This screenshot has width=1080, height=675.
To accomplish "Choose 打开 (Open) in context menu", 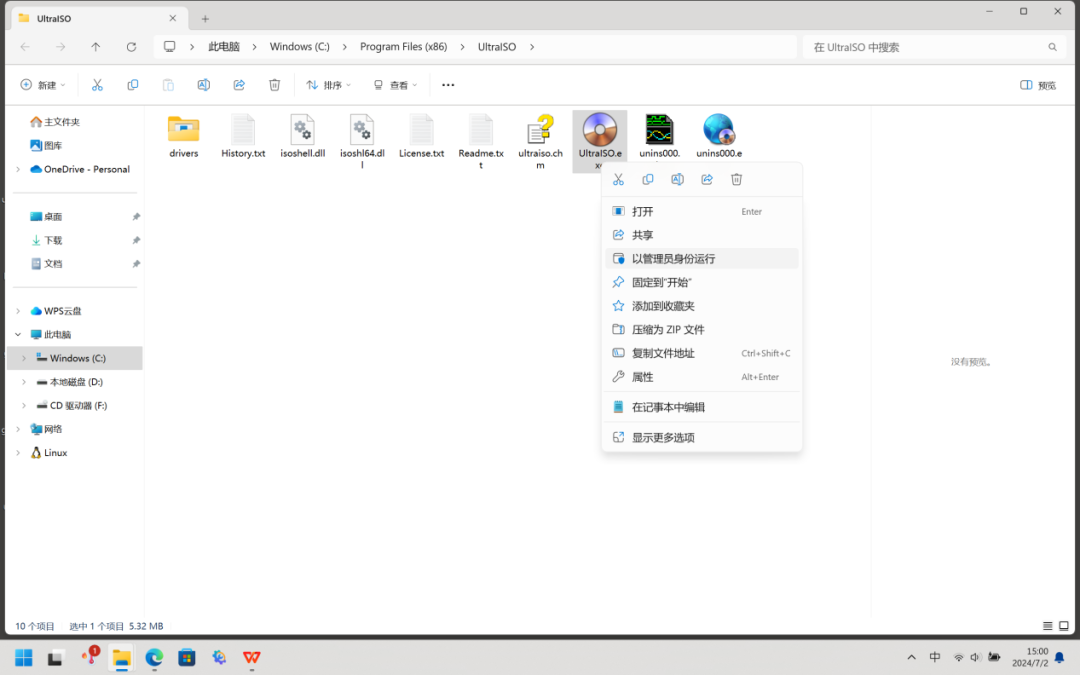I will 702,211.
